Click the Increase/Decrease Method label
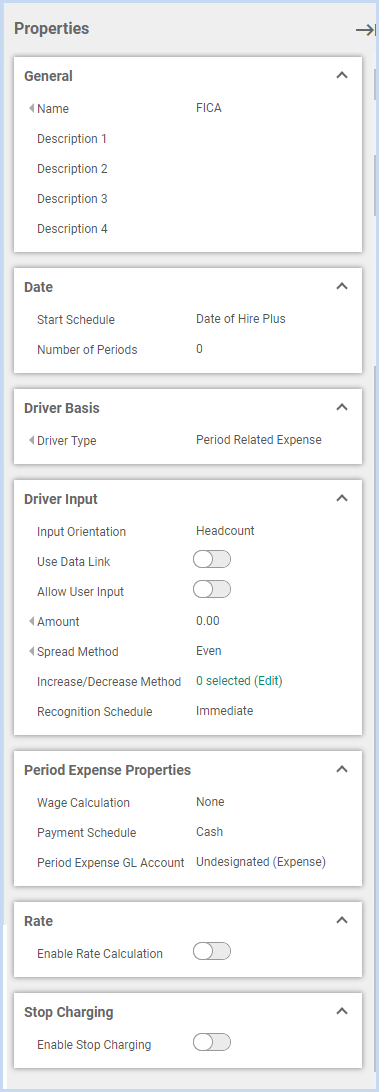This screenshot has width=379, height=1092. pyautogui.click(x=109, y=682)
